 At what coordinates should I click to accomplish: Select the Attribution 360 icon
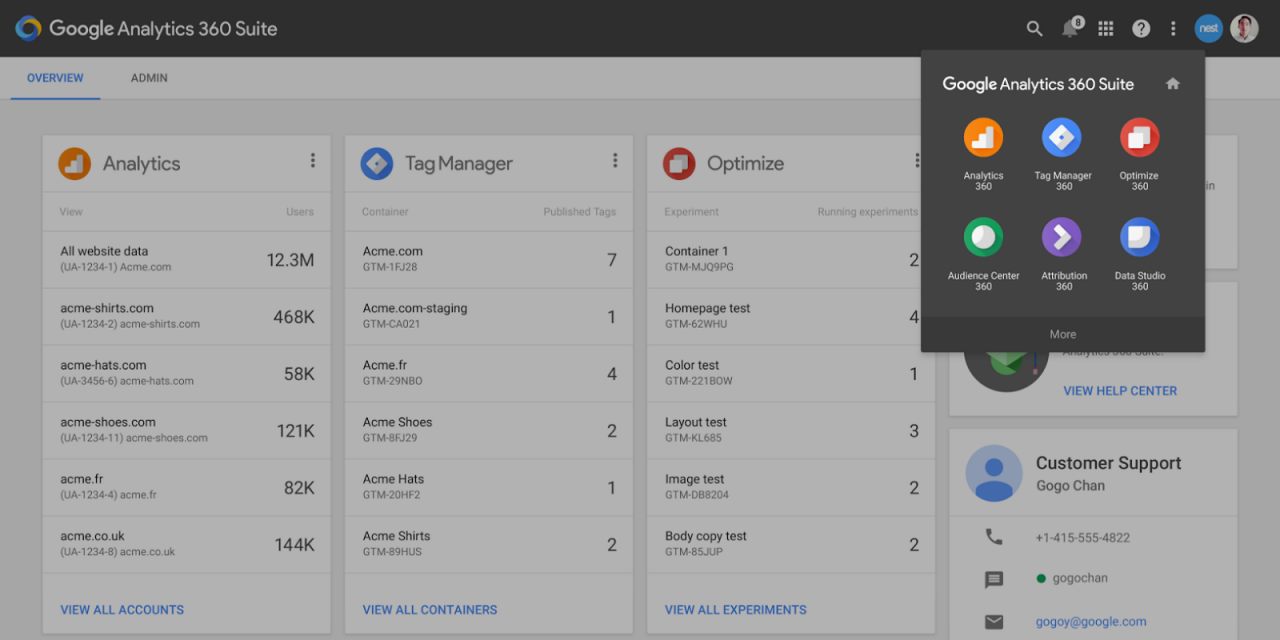1062,238
